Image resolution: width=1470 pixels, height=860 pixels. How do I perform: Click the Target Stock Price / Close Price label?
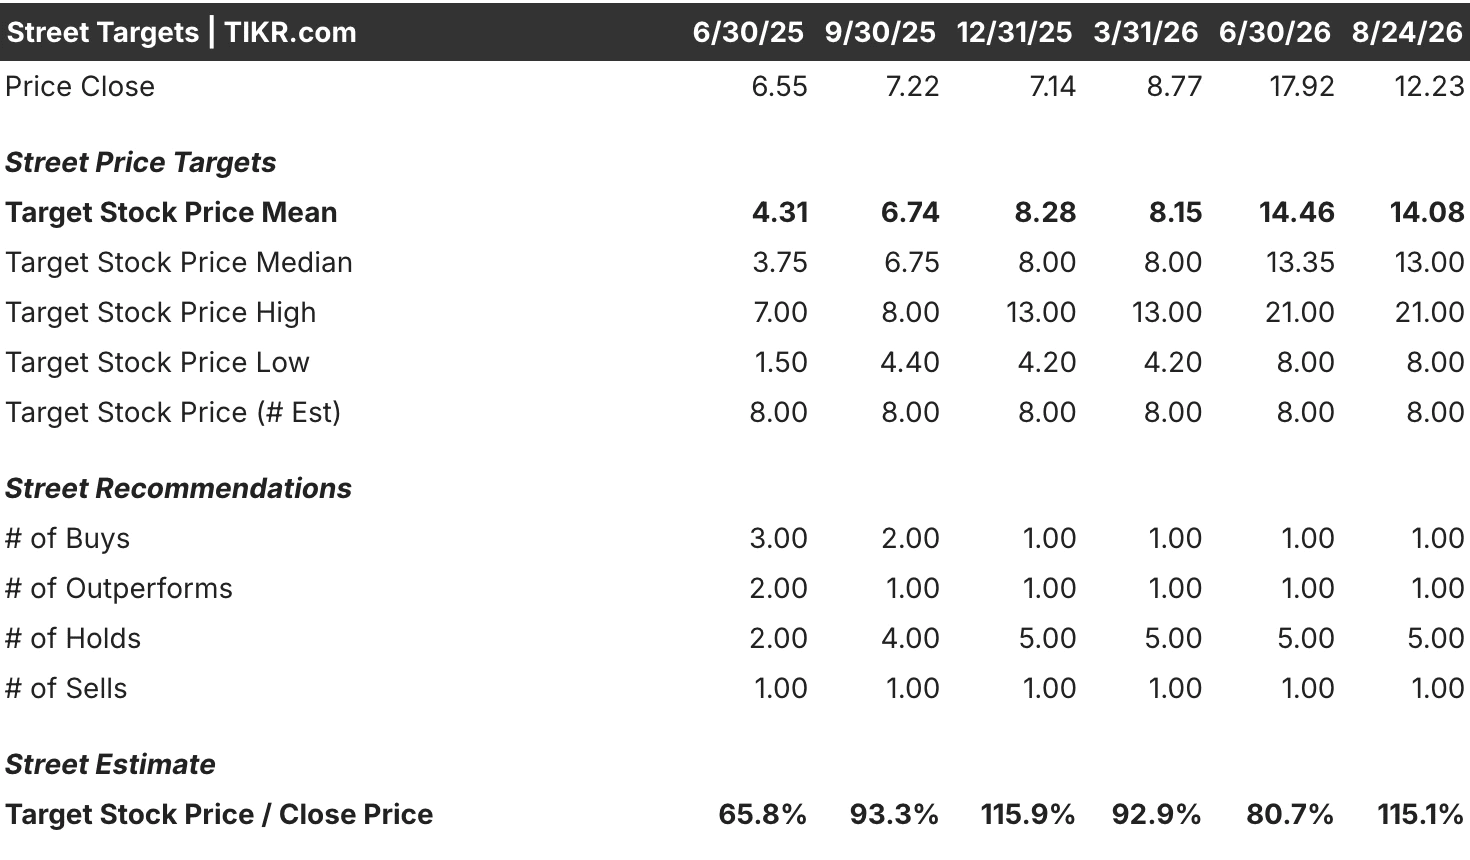(x=219, y=814)
